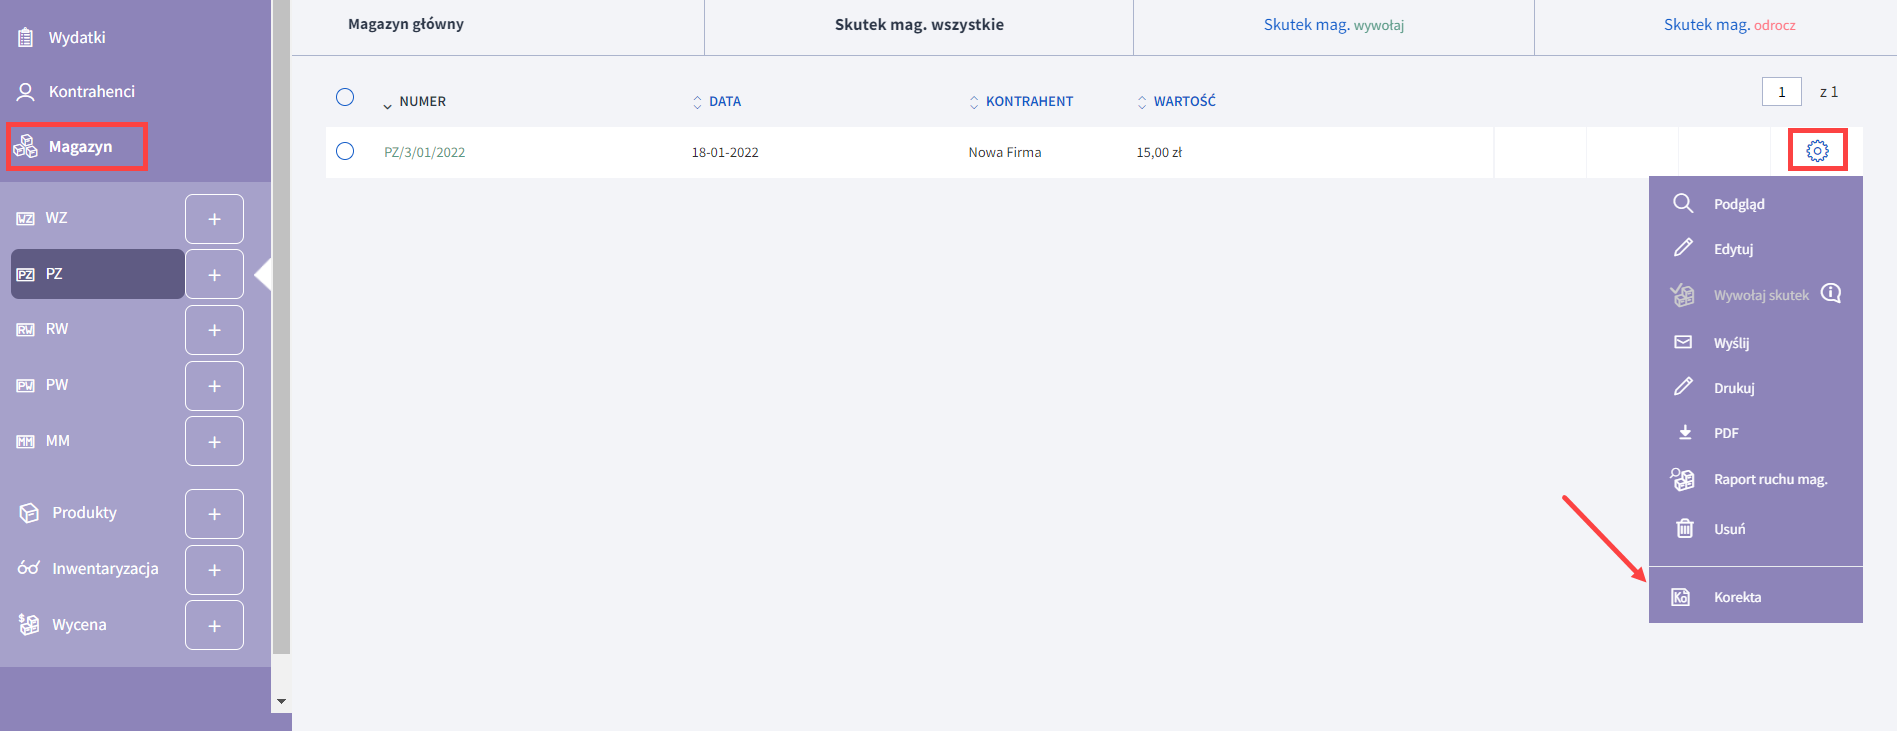Click the trash icon next to Usuń
The height and width of the screenshot is (731, 1897).
click(x=1684, y=528)
